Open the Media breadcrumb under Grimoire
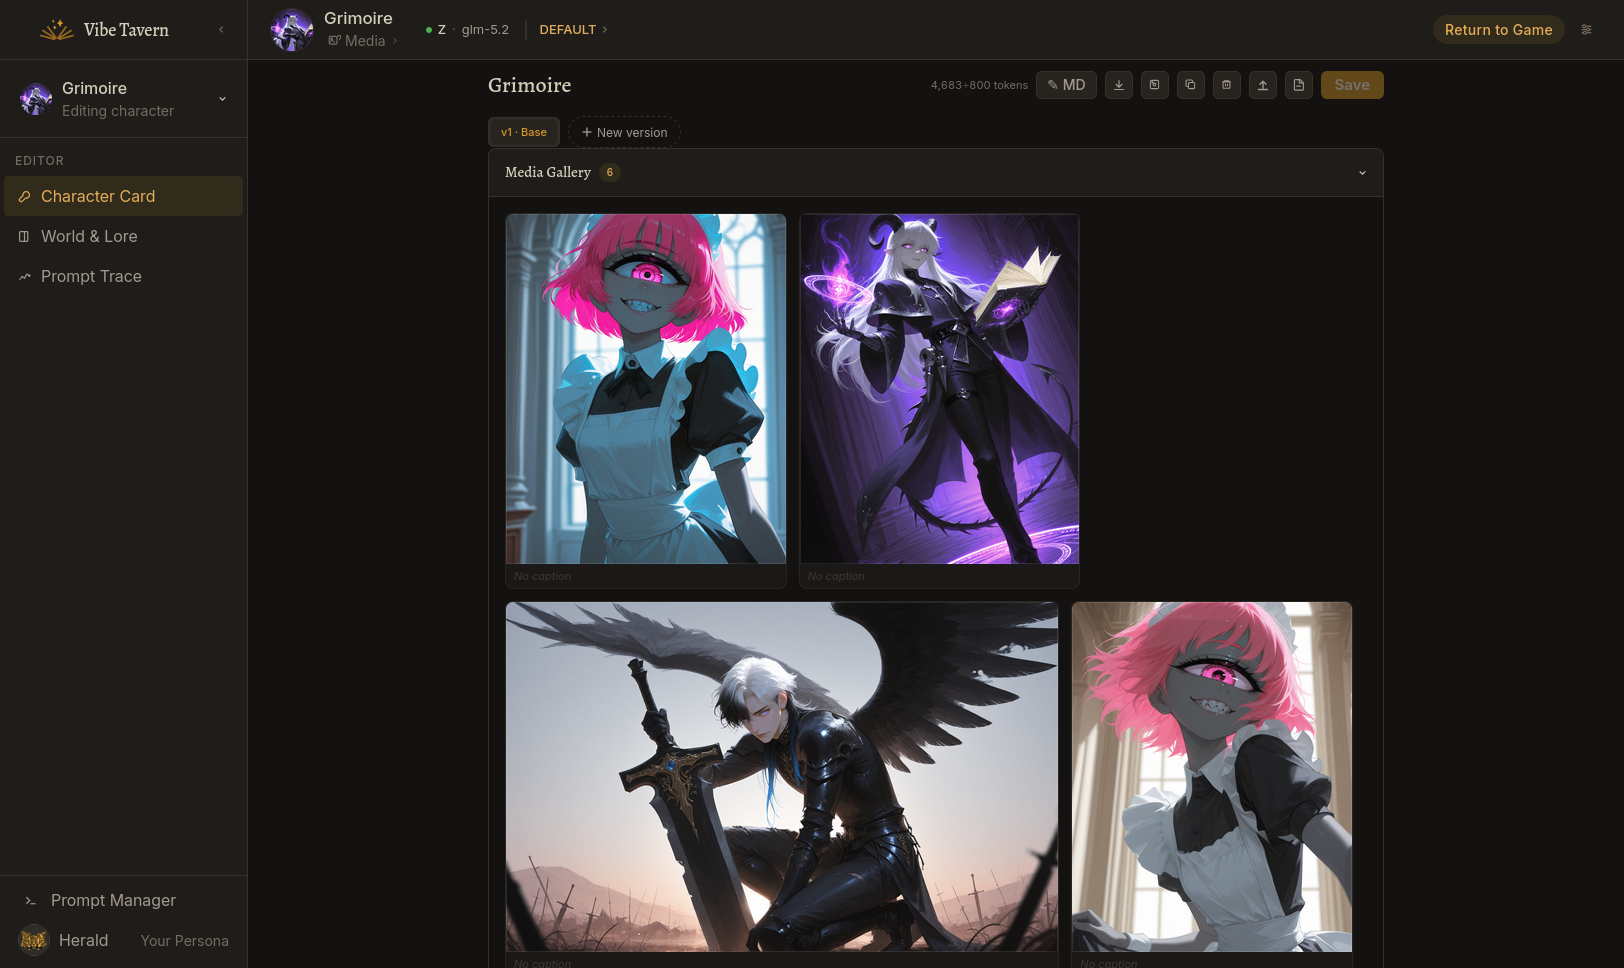 364,41
